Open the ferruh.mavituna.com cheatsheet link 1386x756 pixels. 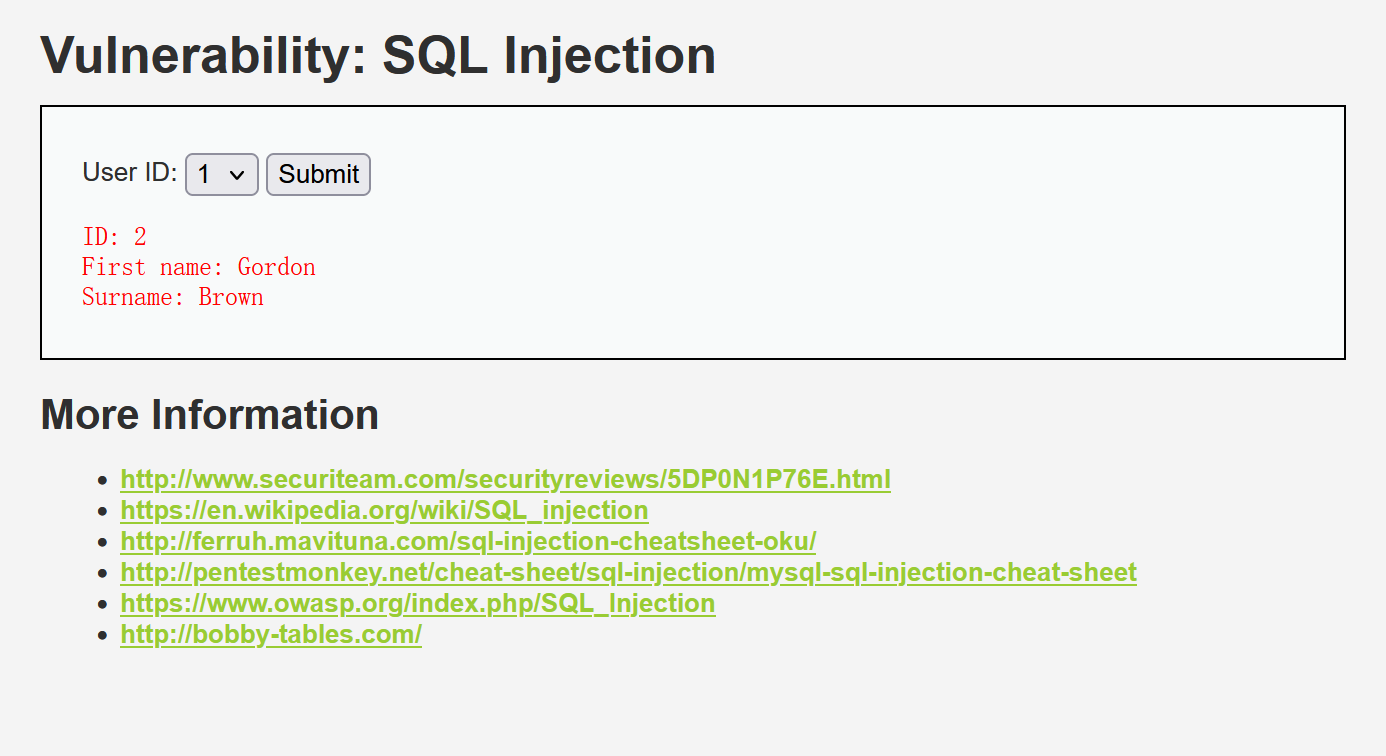468,541
